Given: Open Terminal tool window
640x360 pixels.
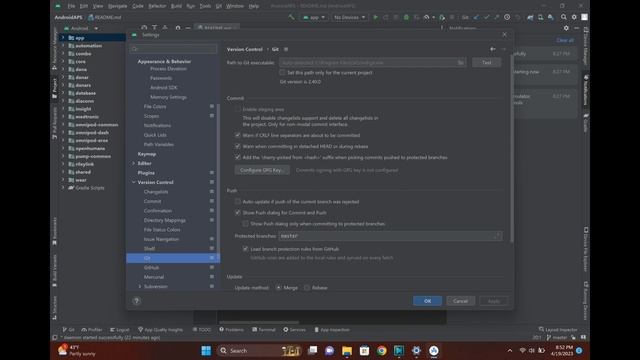Looking at the screenshot, I should click(264, 329).
